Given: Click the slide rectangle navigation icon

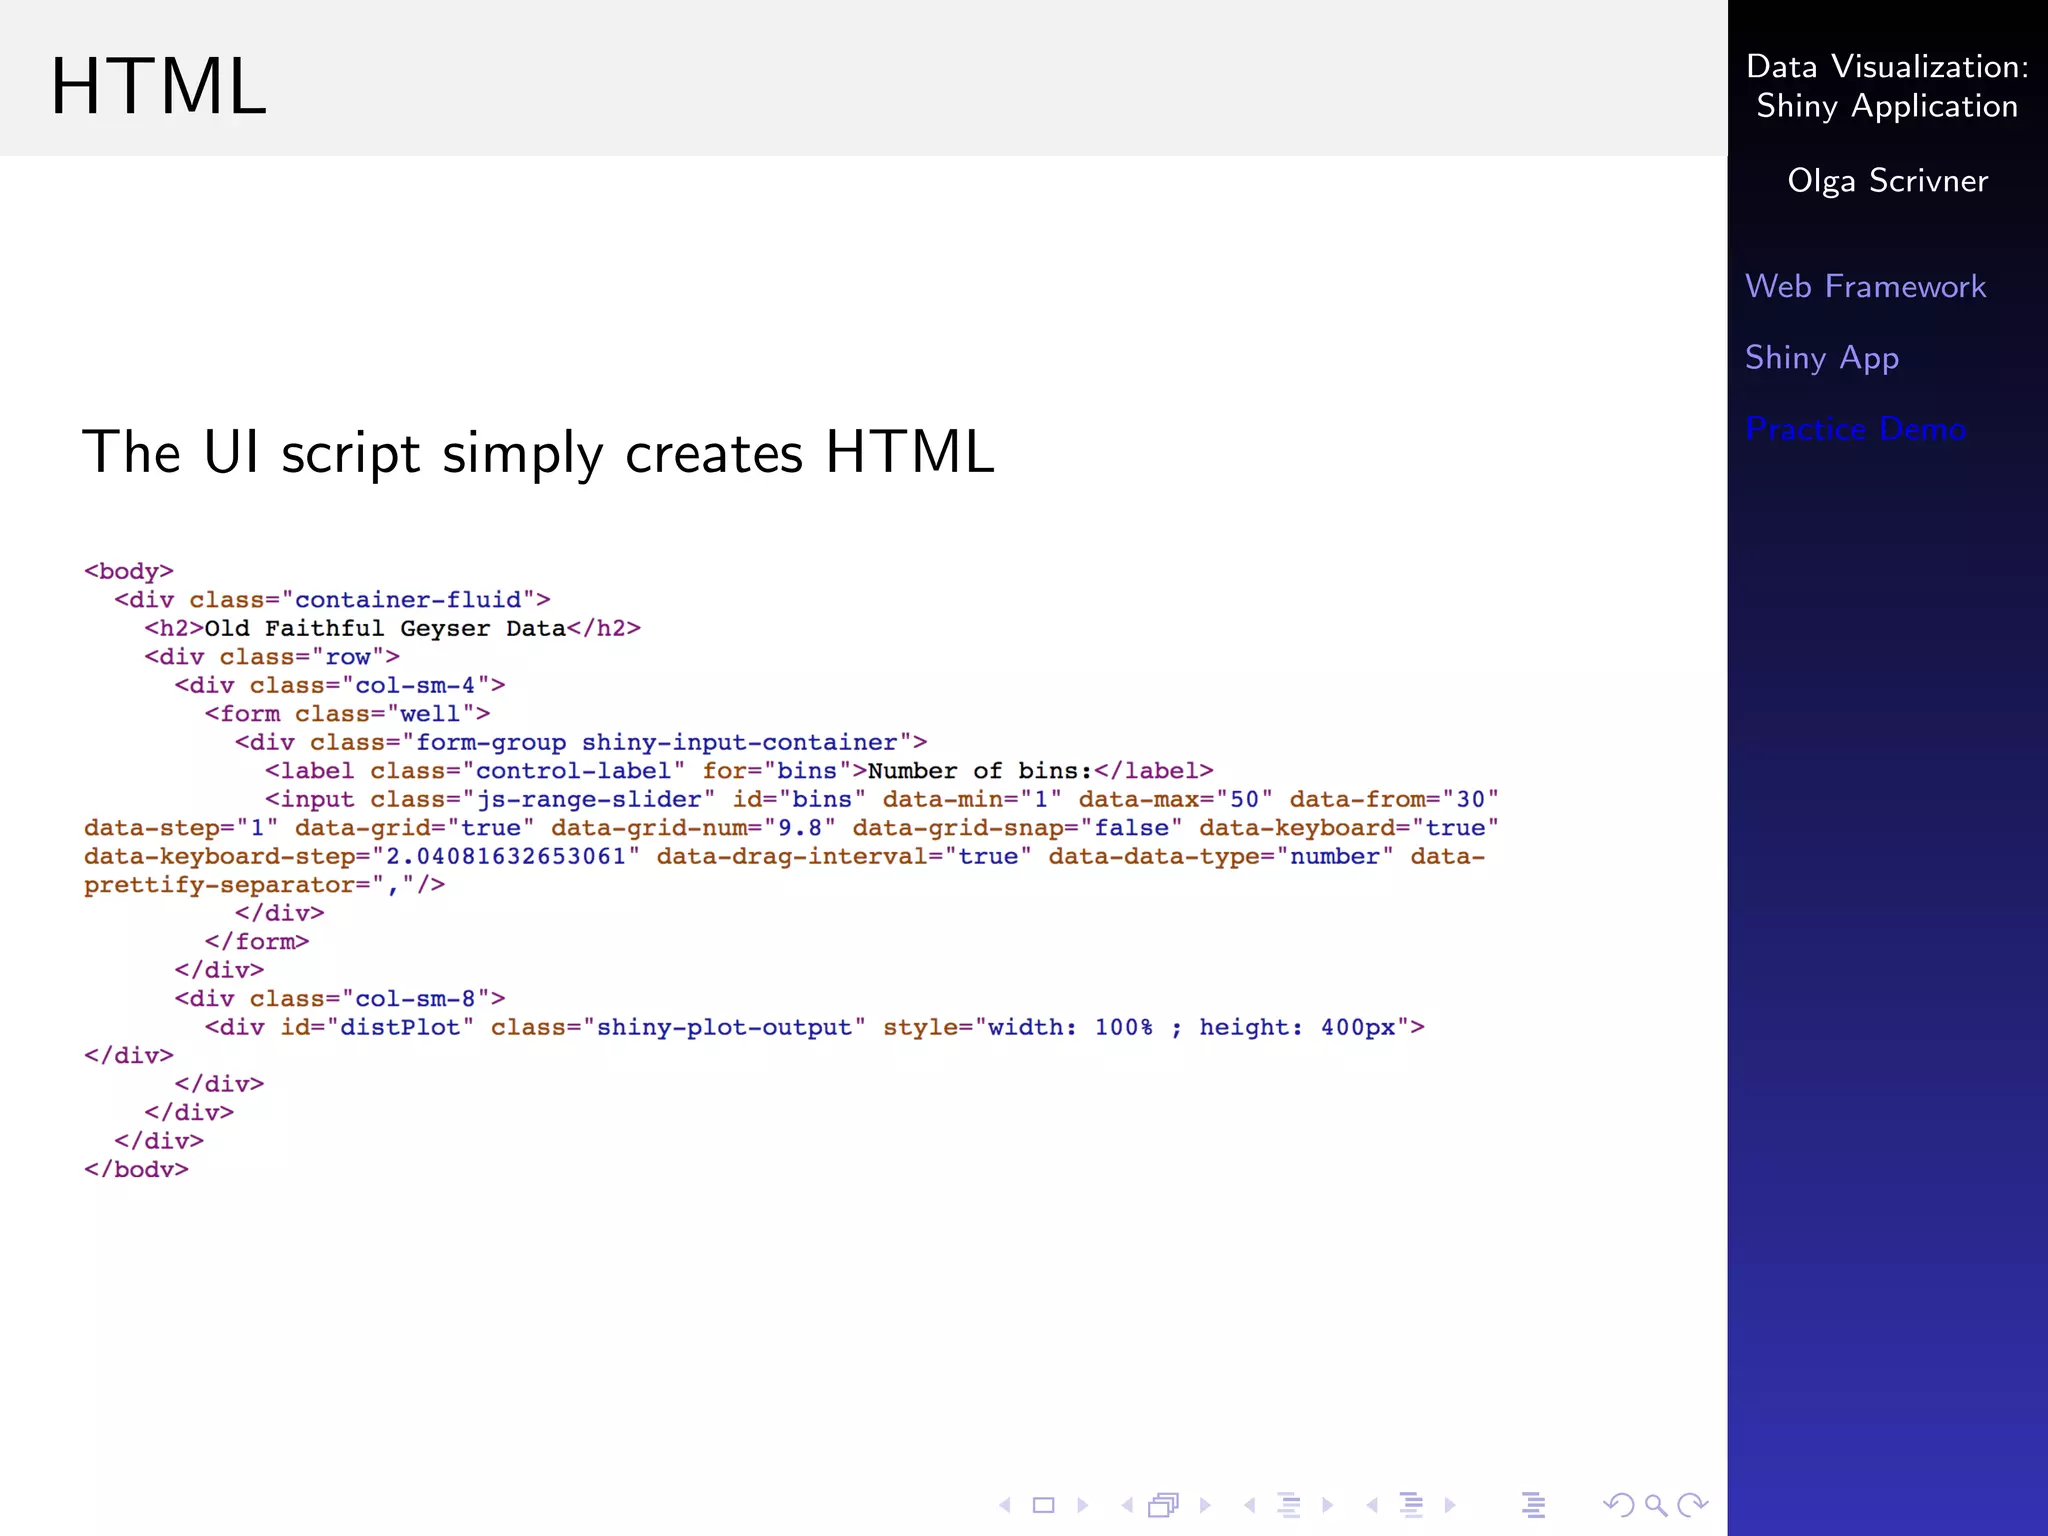Looking at the screenshot, I should click(1043, 1505).
